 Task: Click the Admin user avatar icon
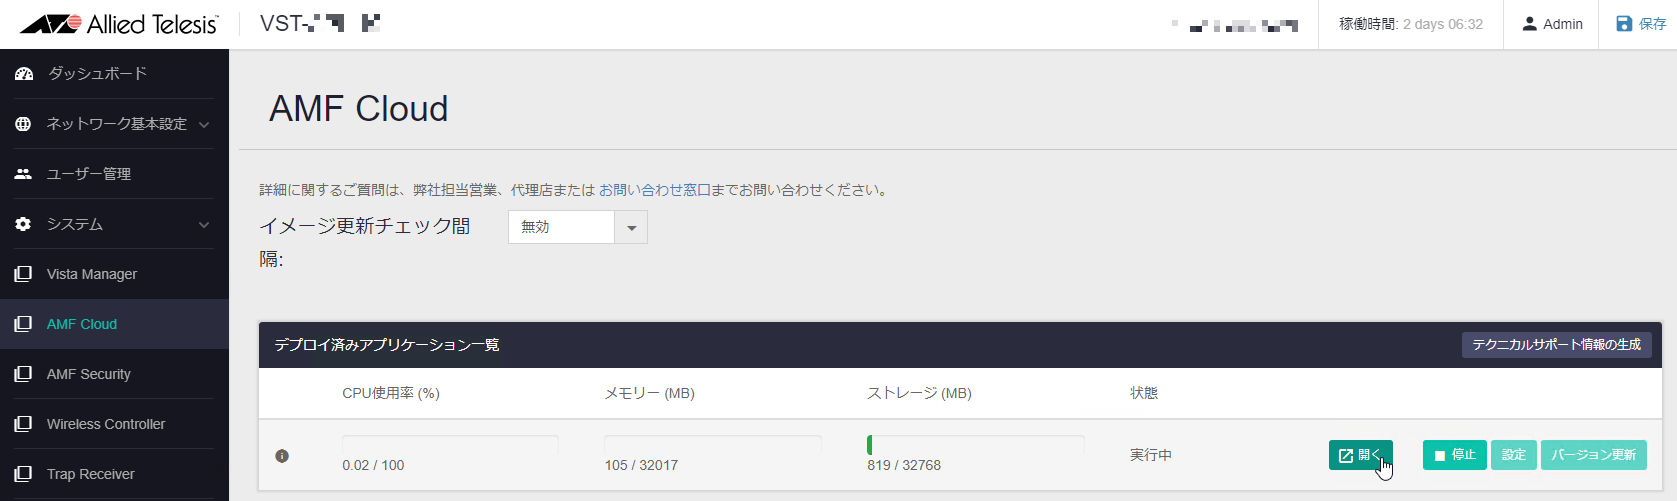pos(1529,24)
